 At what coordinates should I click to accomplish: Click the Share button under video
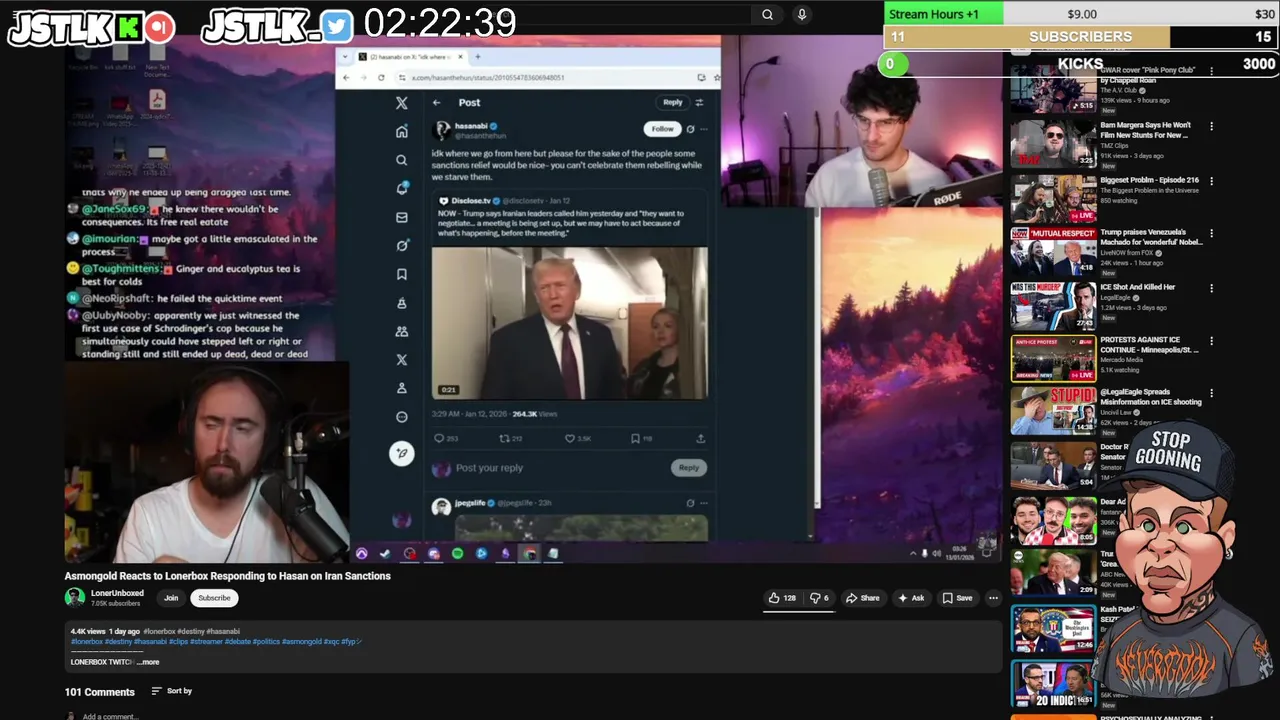(863, 598)
